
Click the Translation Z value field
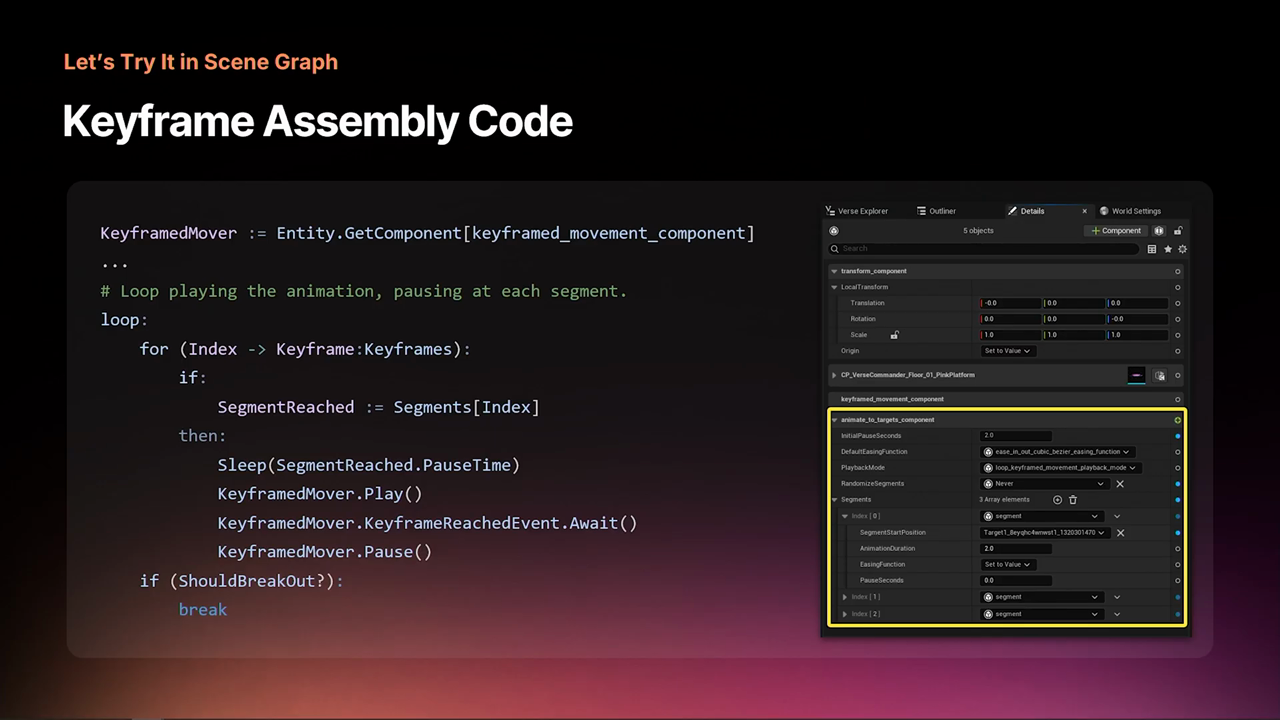coord(1137,303)
